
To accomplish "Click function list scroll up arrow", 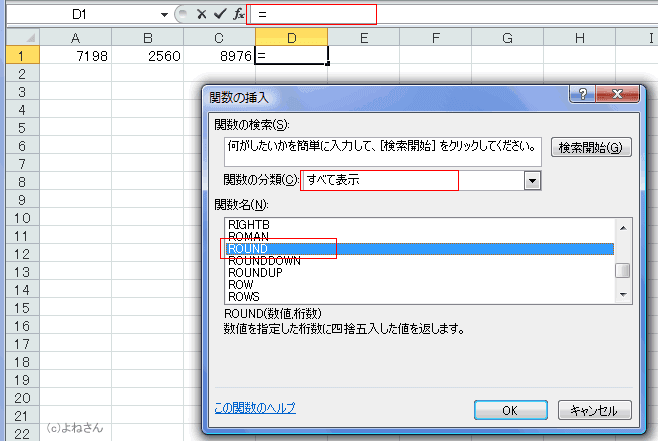I will 623,228.
